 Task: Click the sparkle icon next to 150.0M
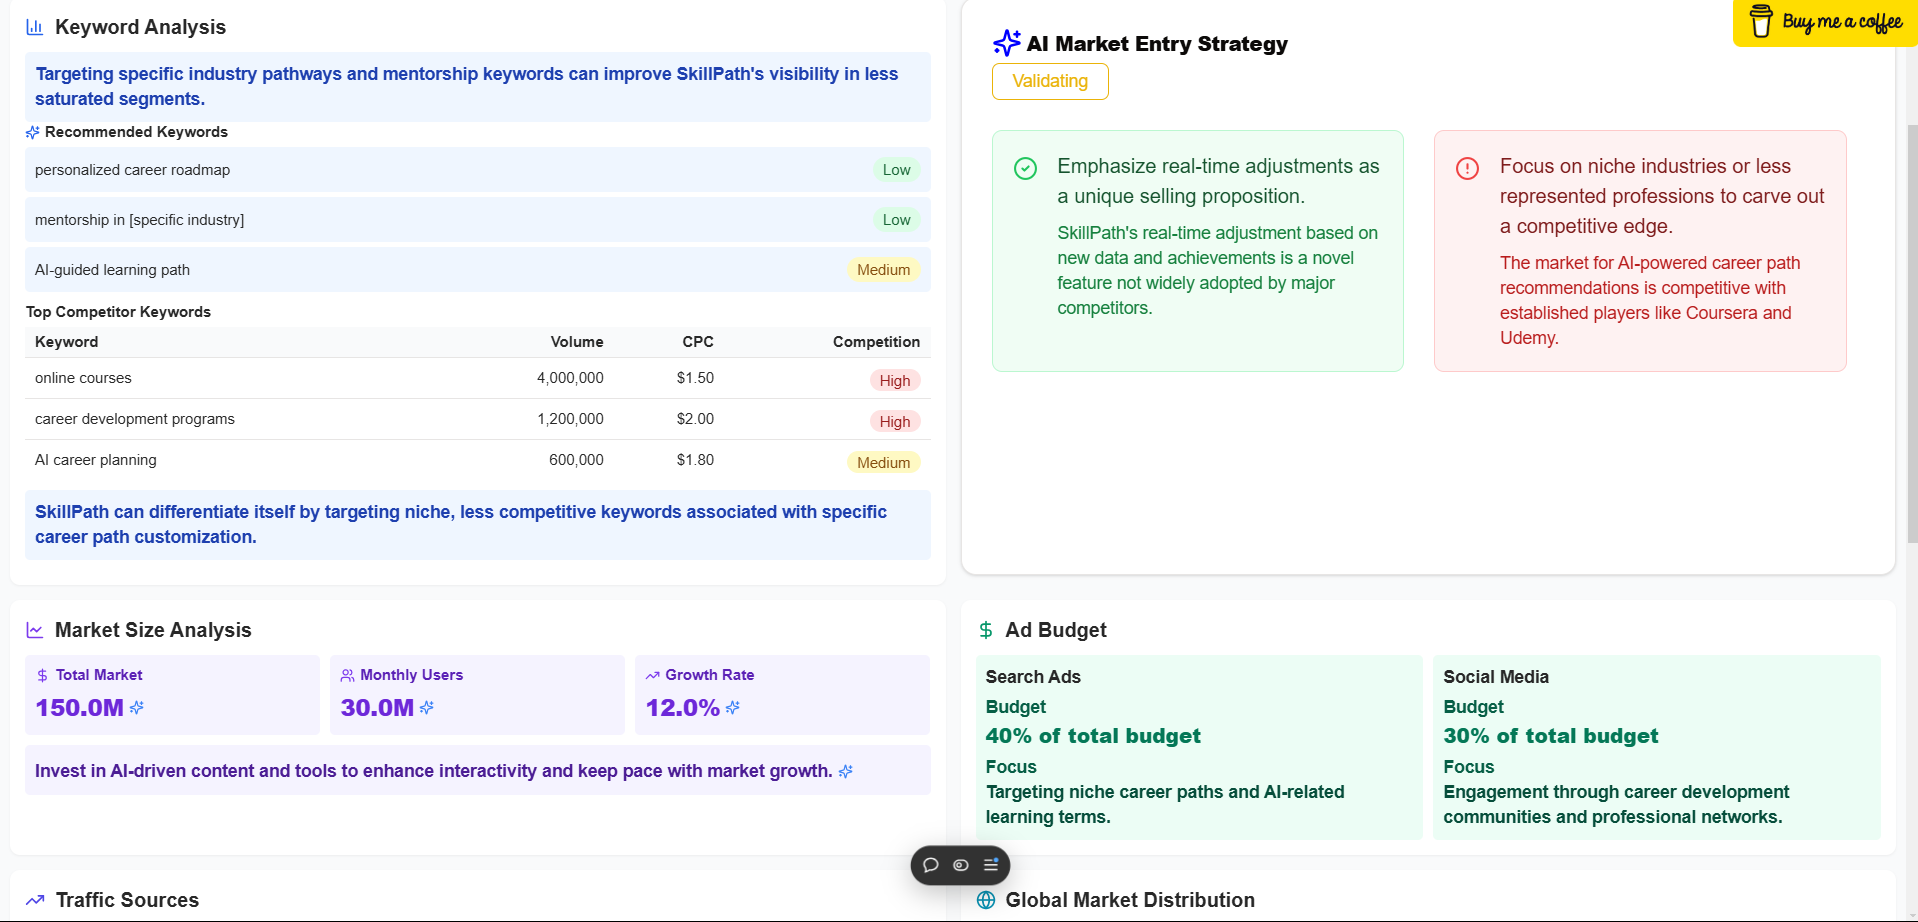point(137,707)
